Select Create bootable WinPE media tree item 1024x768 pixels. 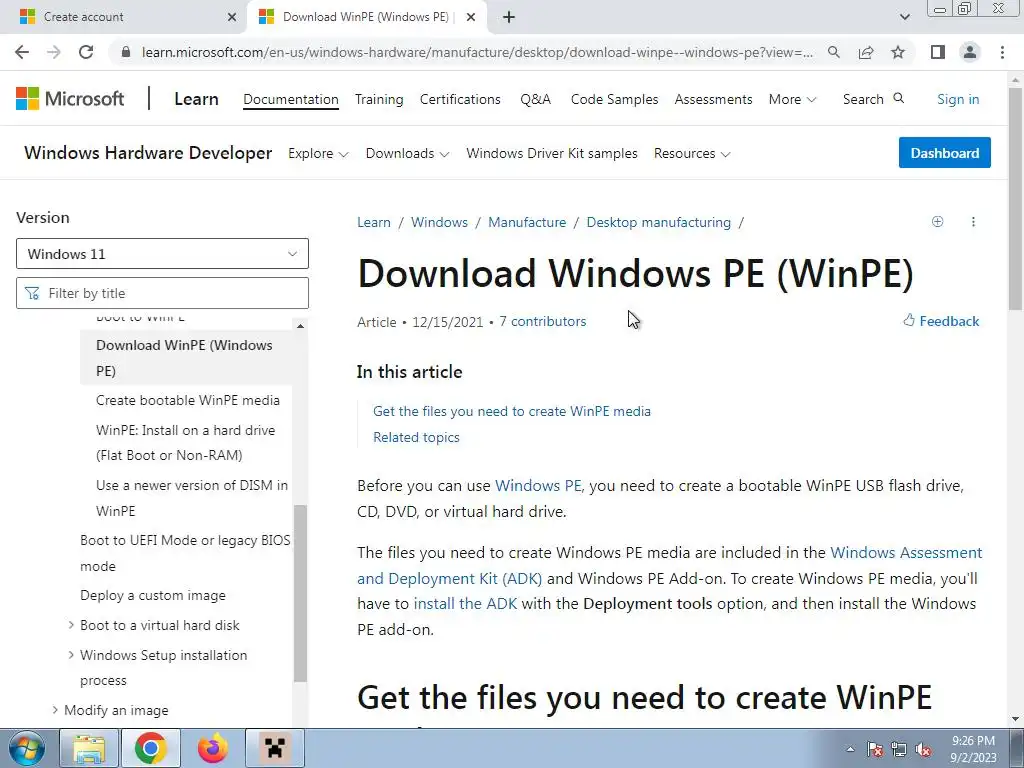pyautogui.click(x=187, y=400)
